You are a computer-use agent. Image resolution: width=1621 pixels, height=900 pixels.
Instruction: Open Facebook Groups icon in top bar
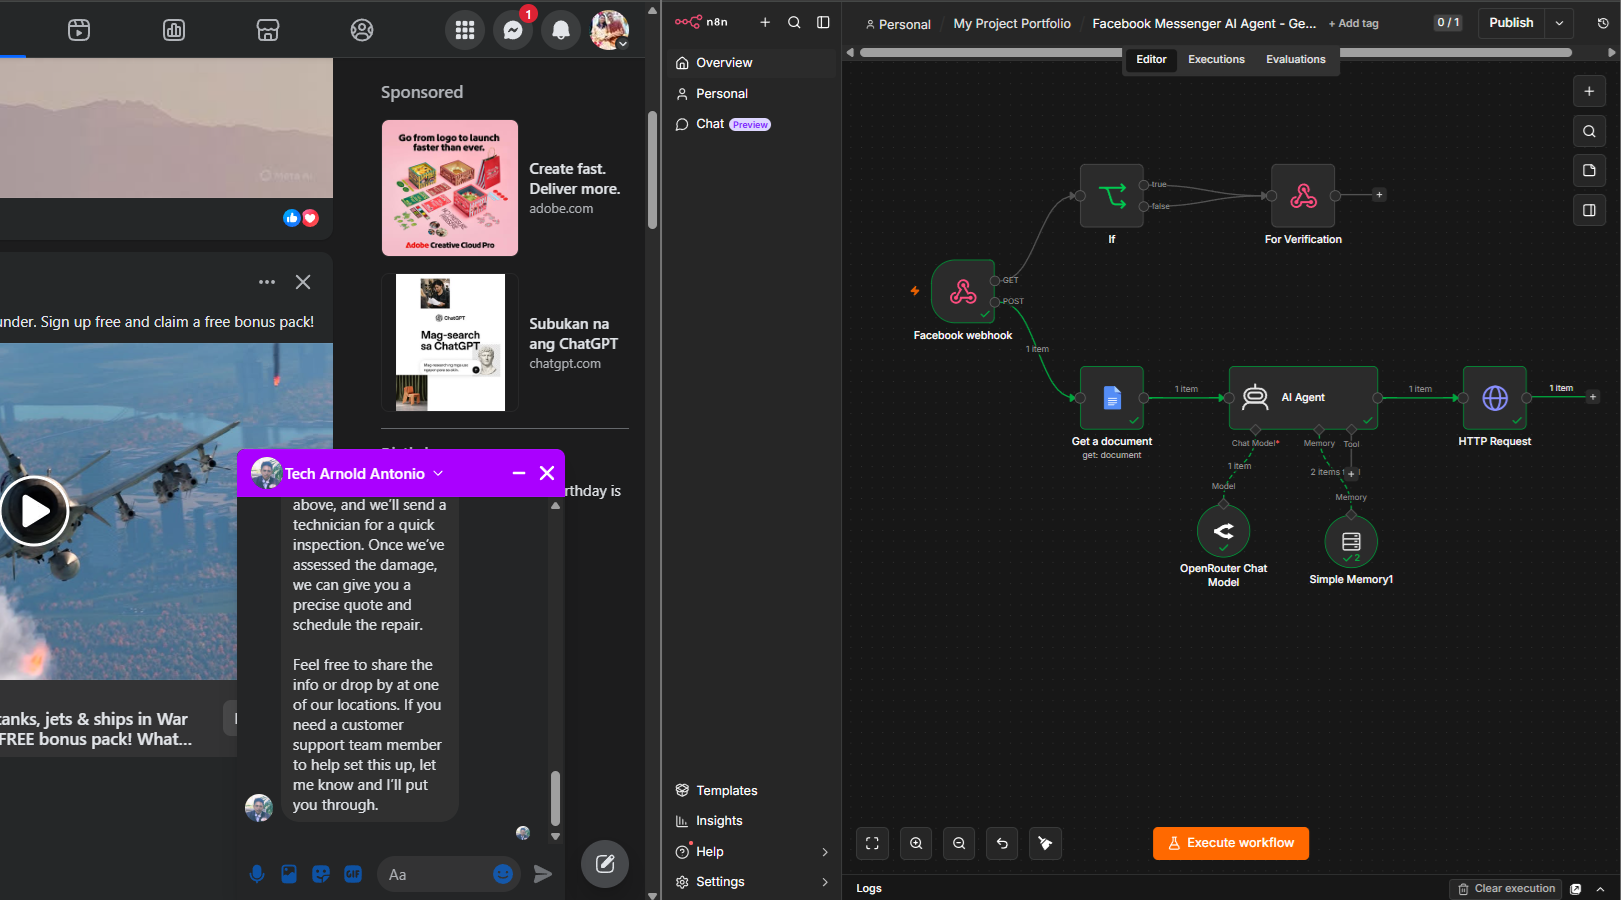[x=362, y=30]
